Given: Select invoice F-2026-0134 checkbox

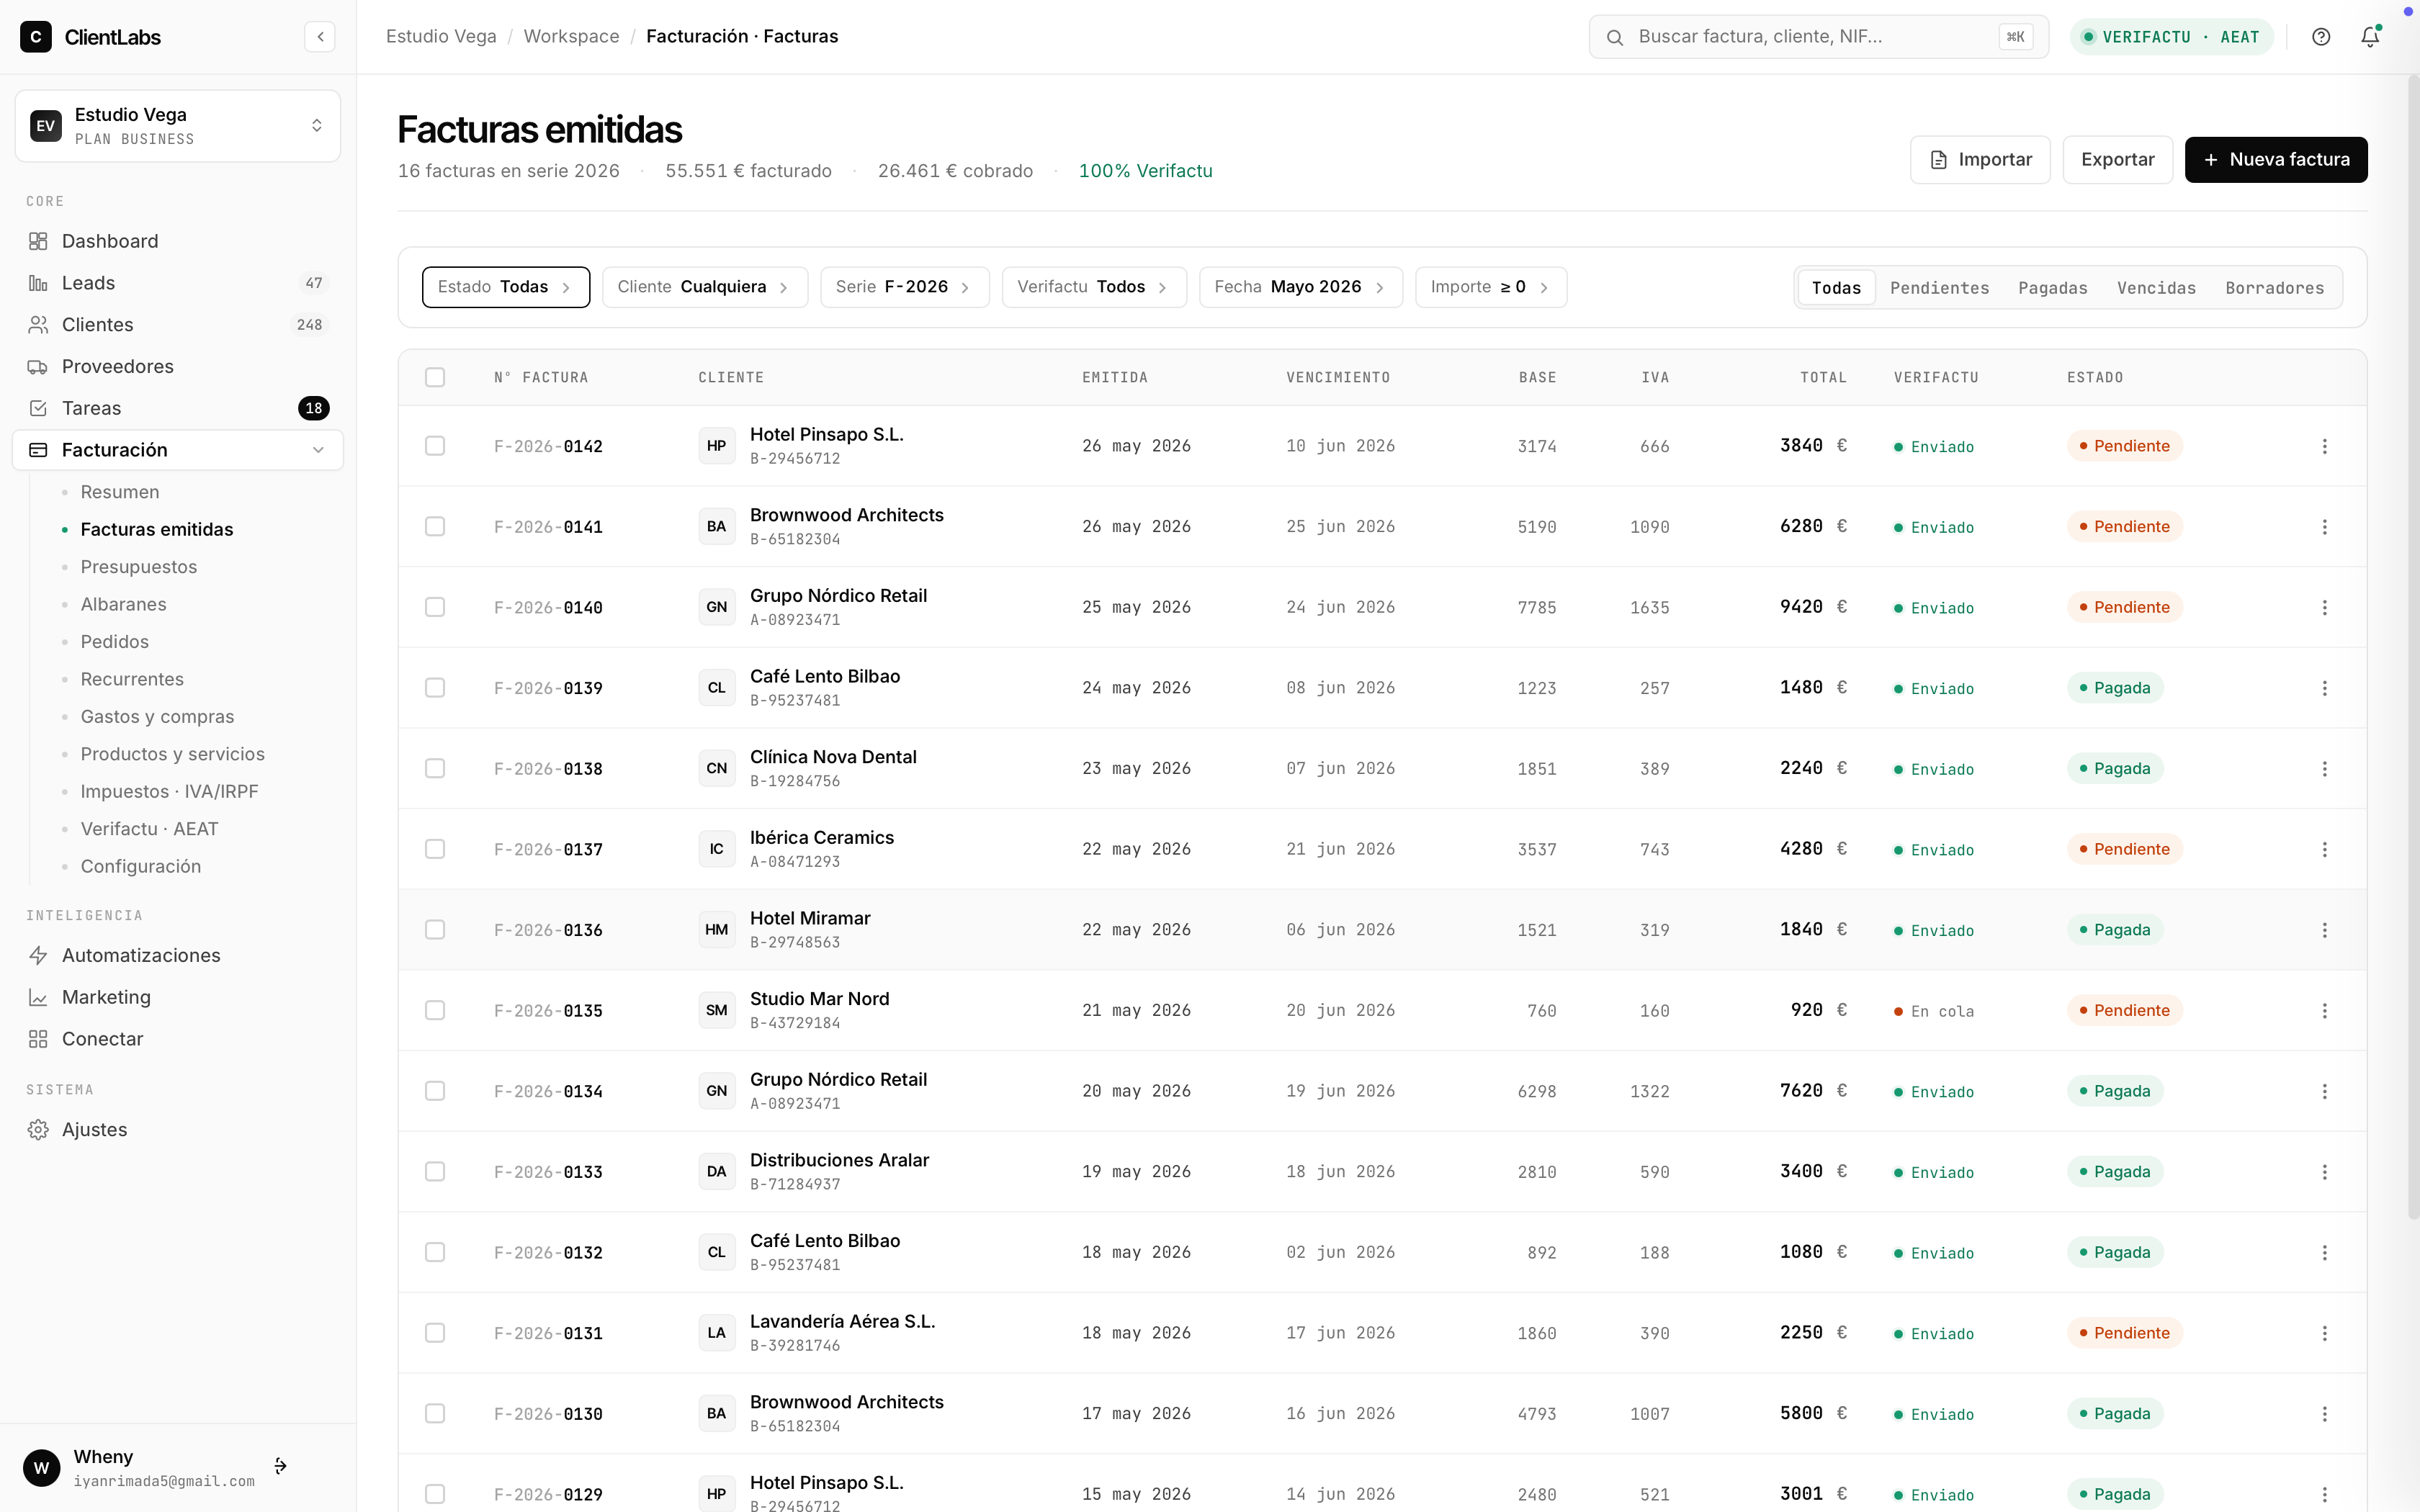Looking at the screenshot, I should [x=435, y=1091].
